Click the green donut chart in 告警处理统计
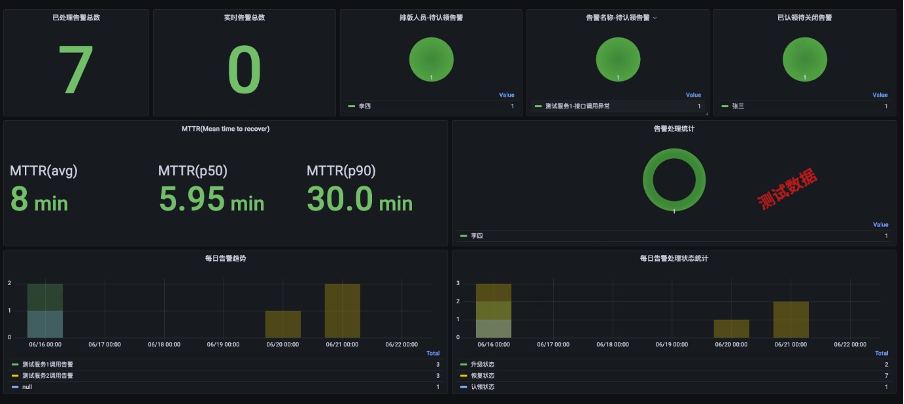 [x=674, y=179]
